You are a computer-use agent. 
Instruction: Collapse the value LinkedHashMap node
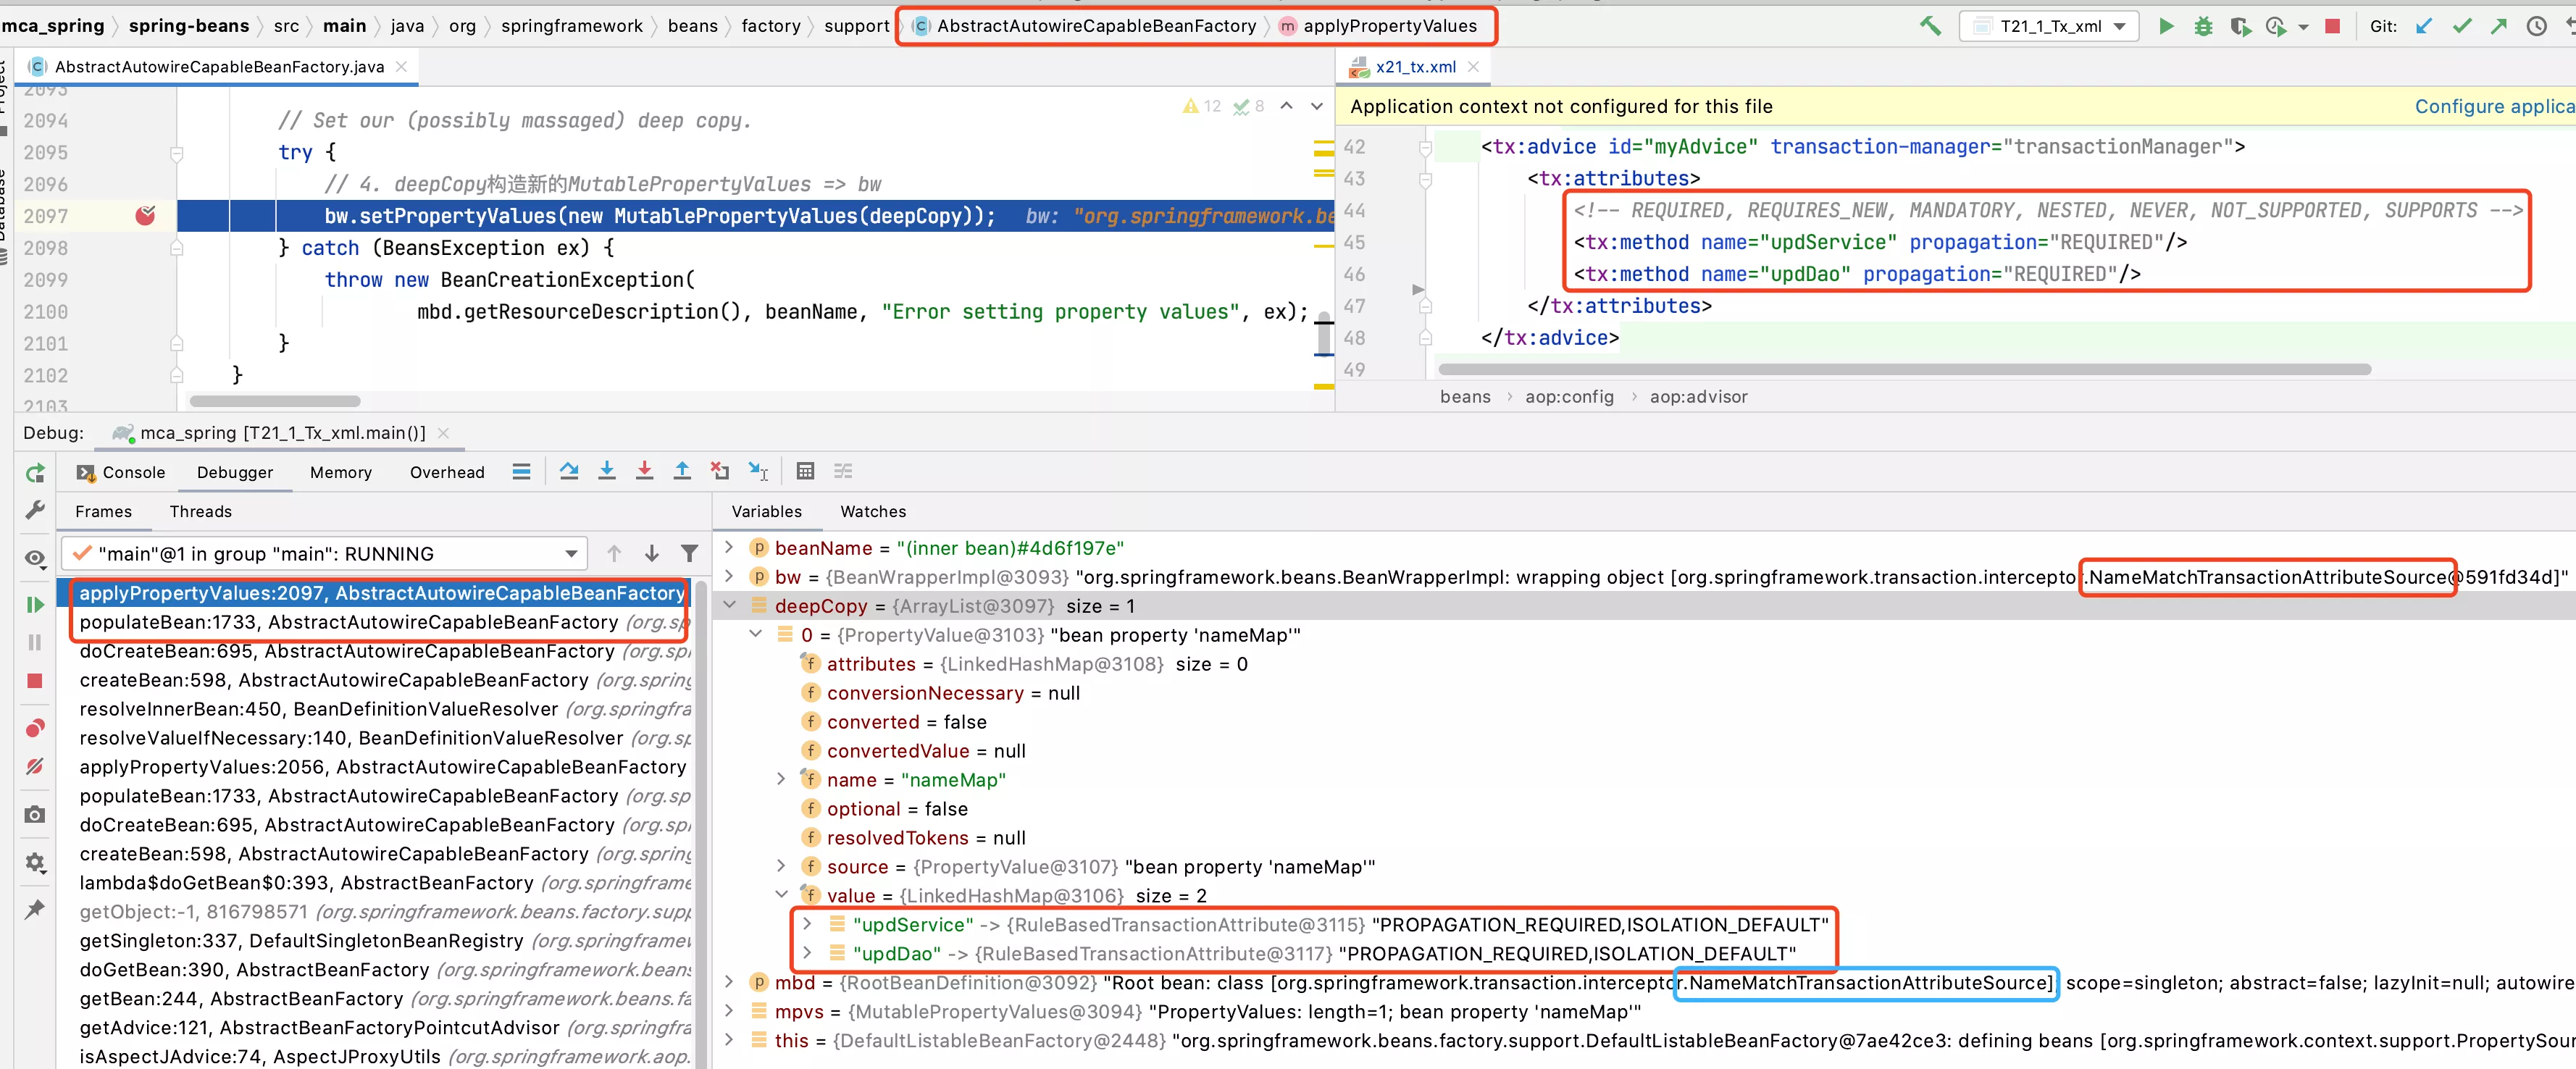(x=782, y=895)
